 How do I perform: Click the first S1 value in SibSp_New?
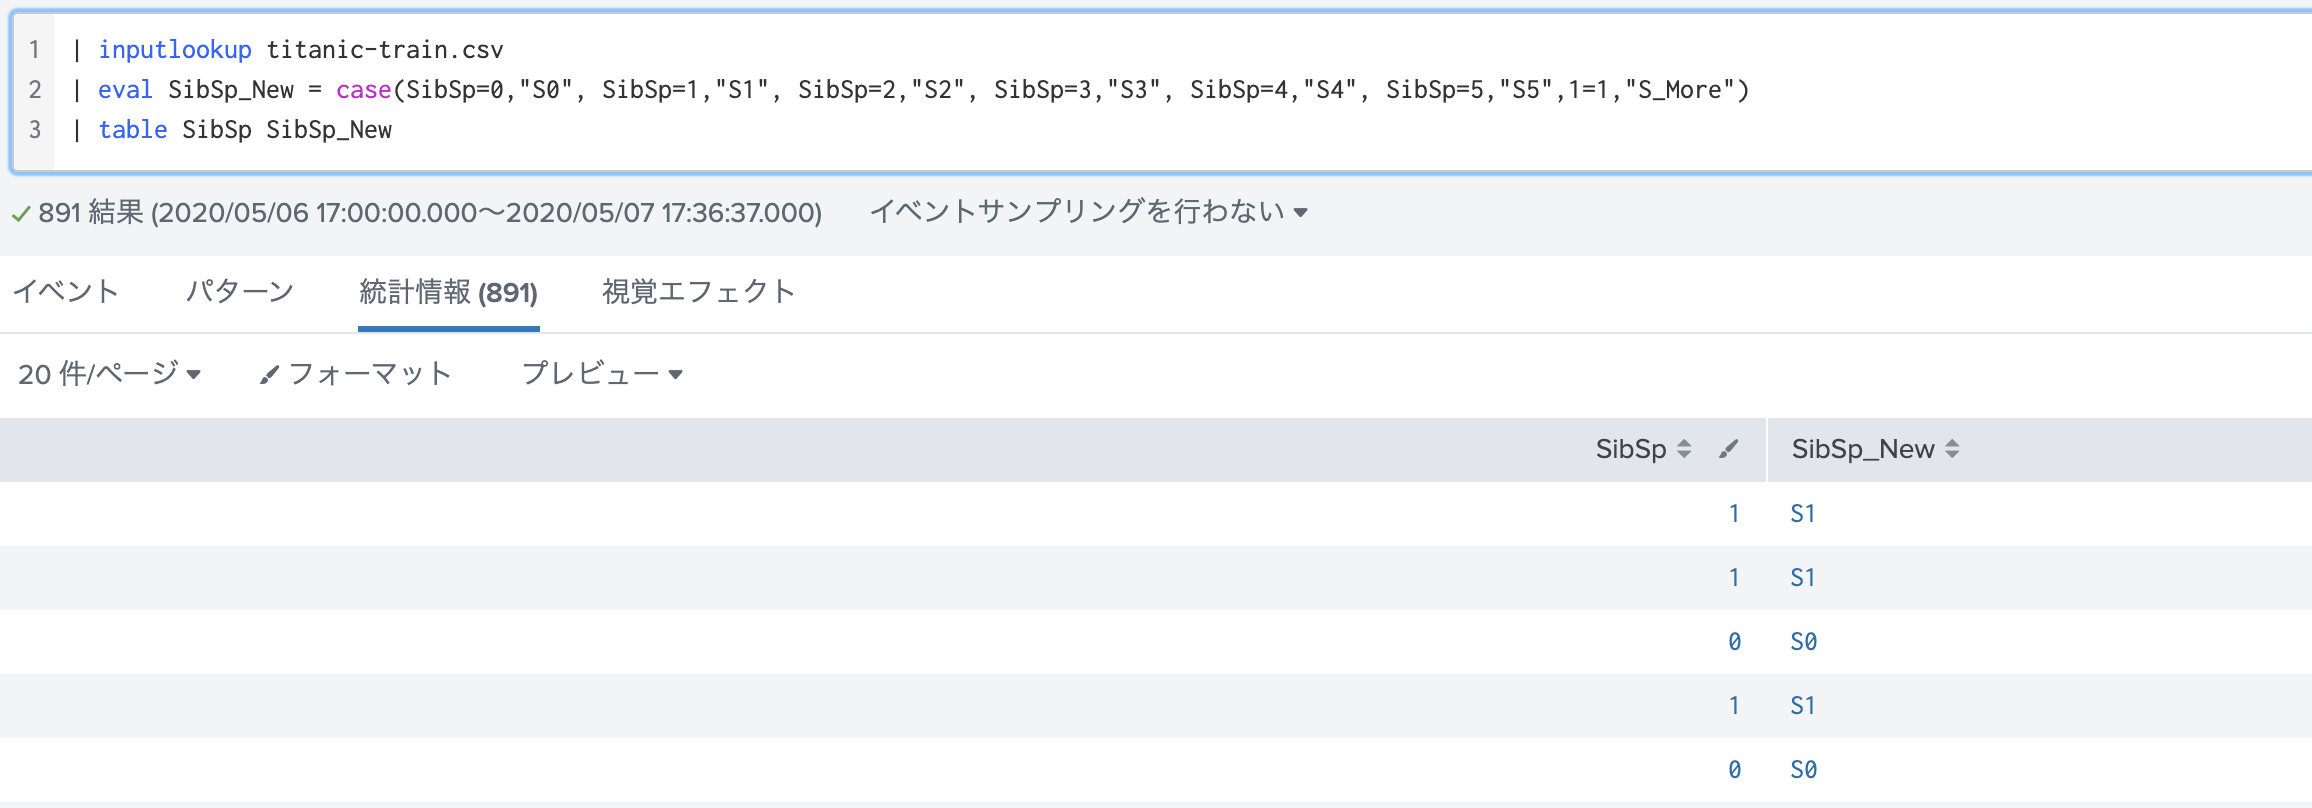1802,514
